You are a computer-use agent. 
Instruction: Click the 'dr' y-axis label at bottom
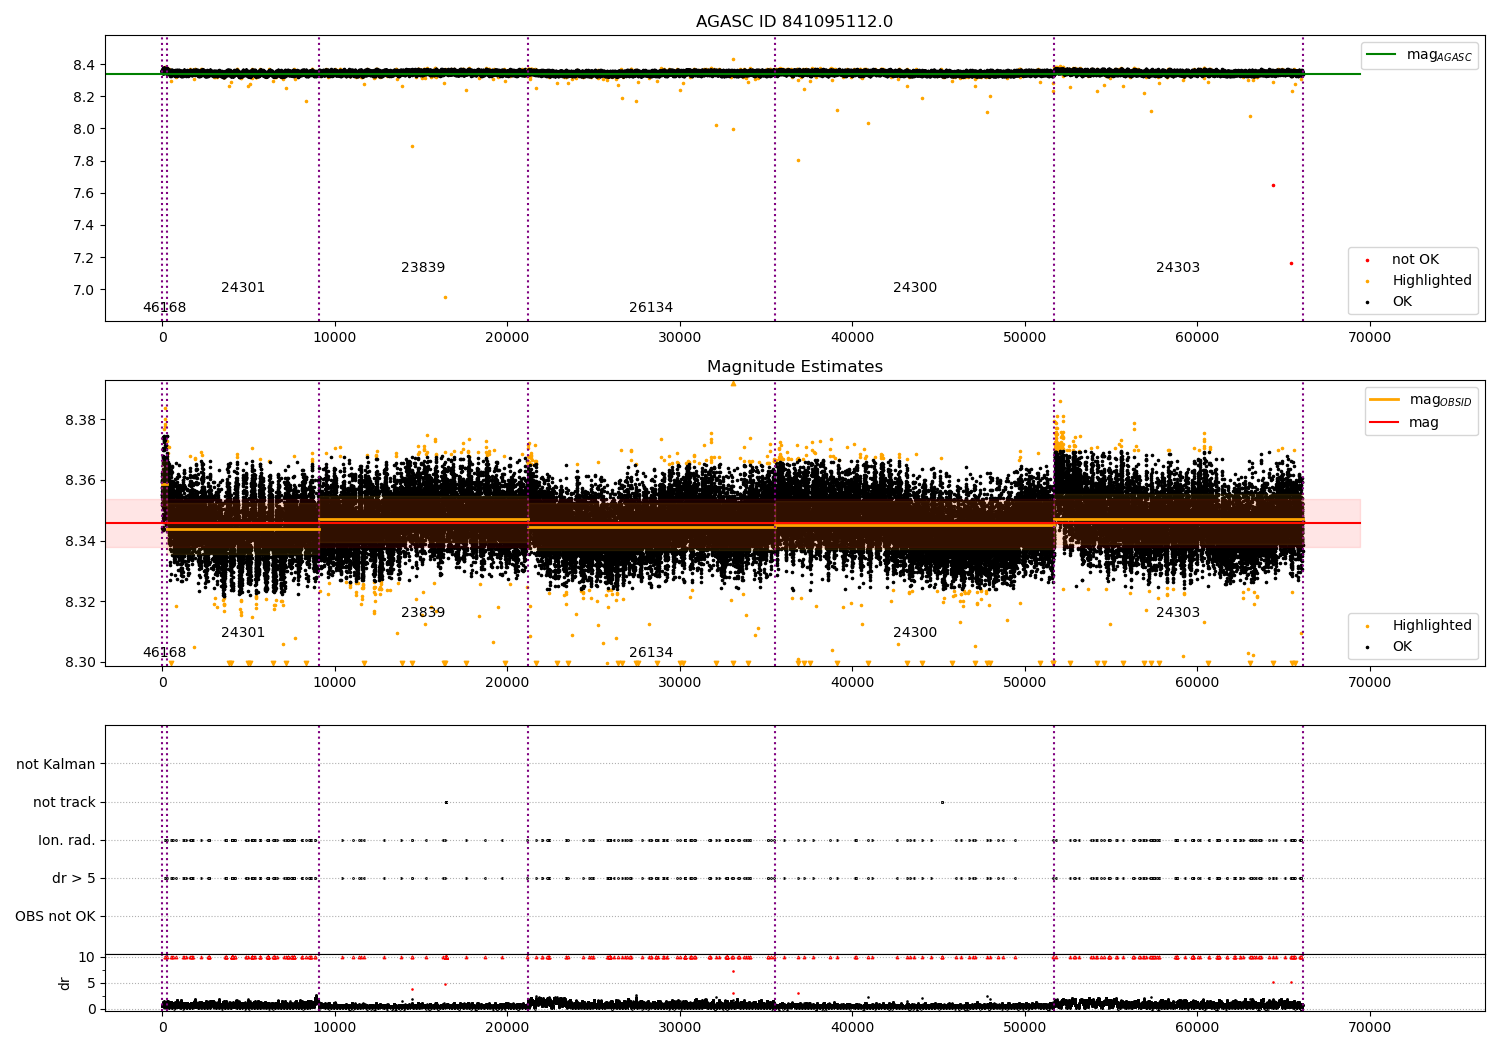point(65,983)
